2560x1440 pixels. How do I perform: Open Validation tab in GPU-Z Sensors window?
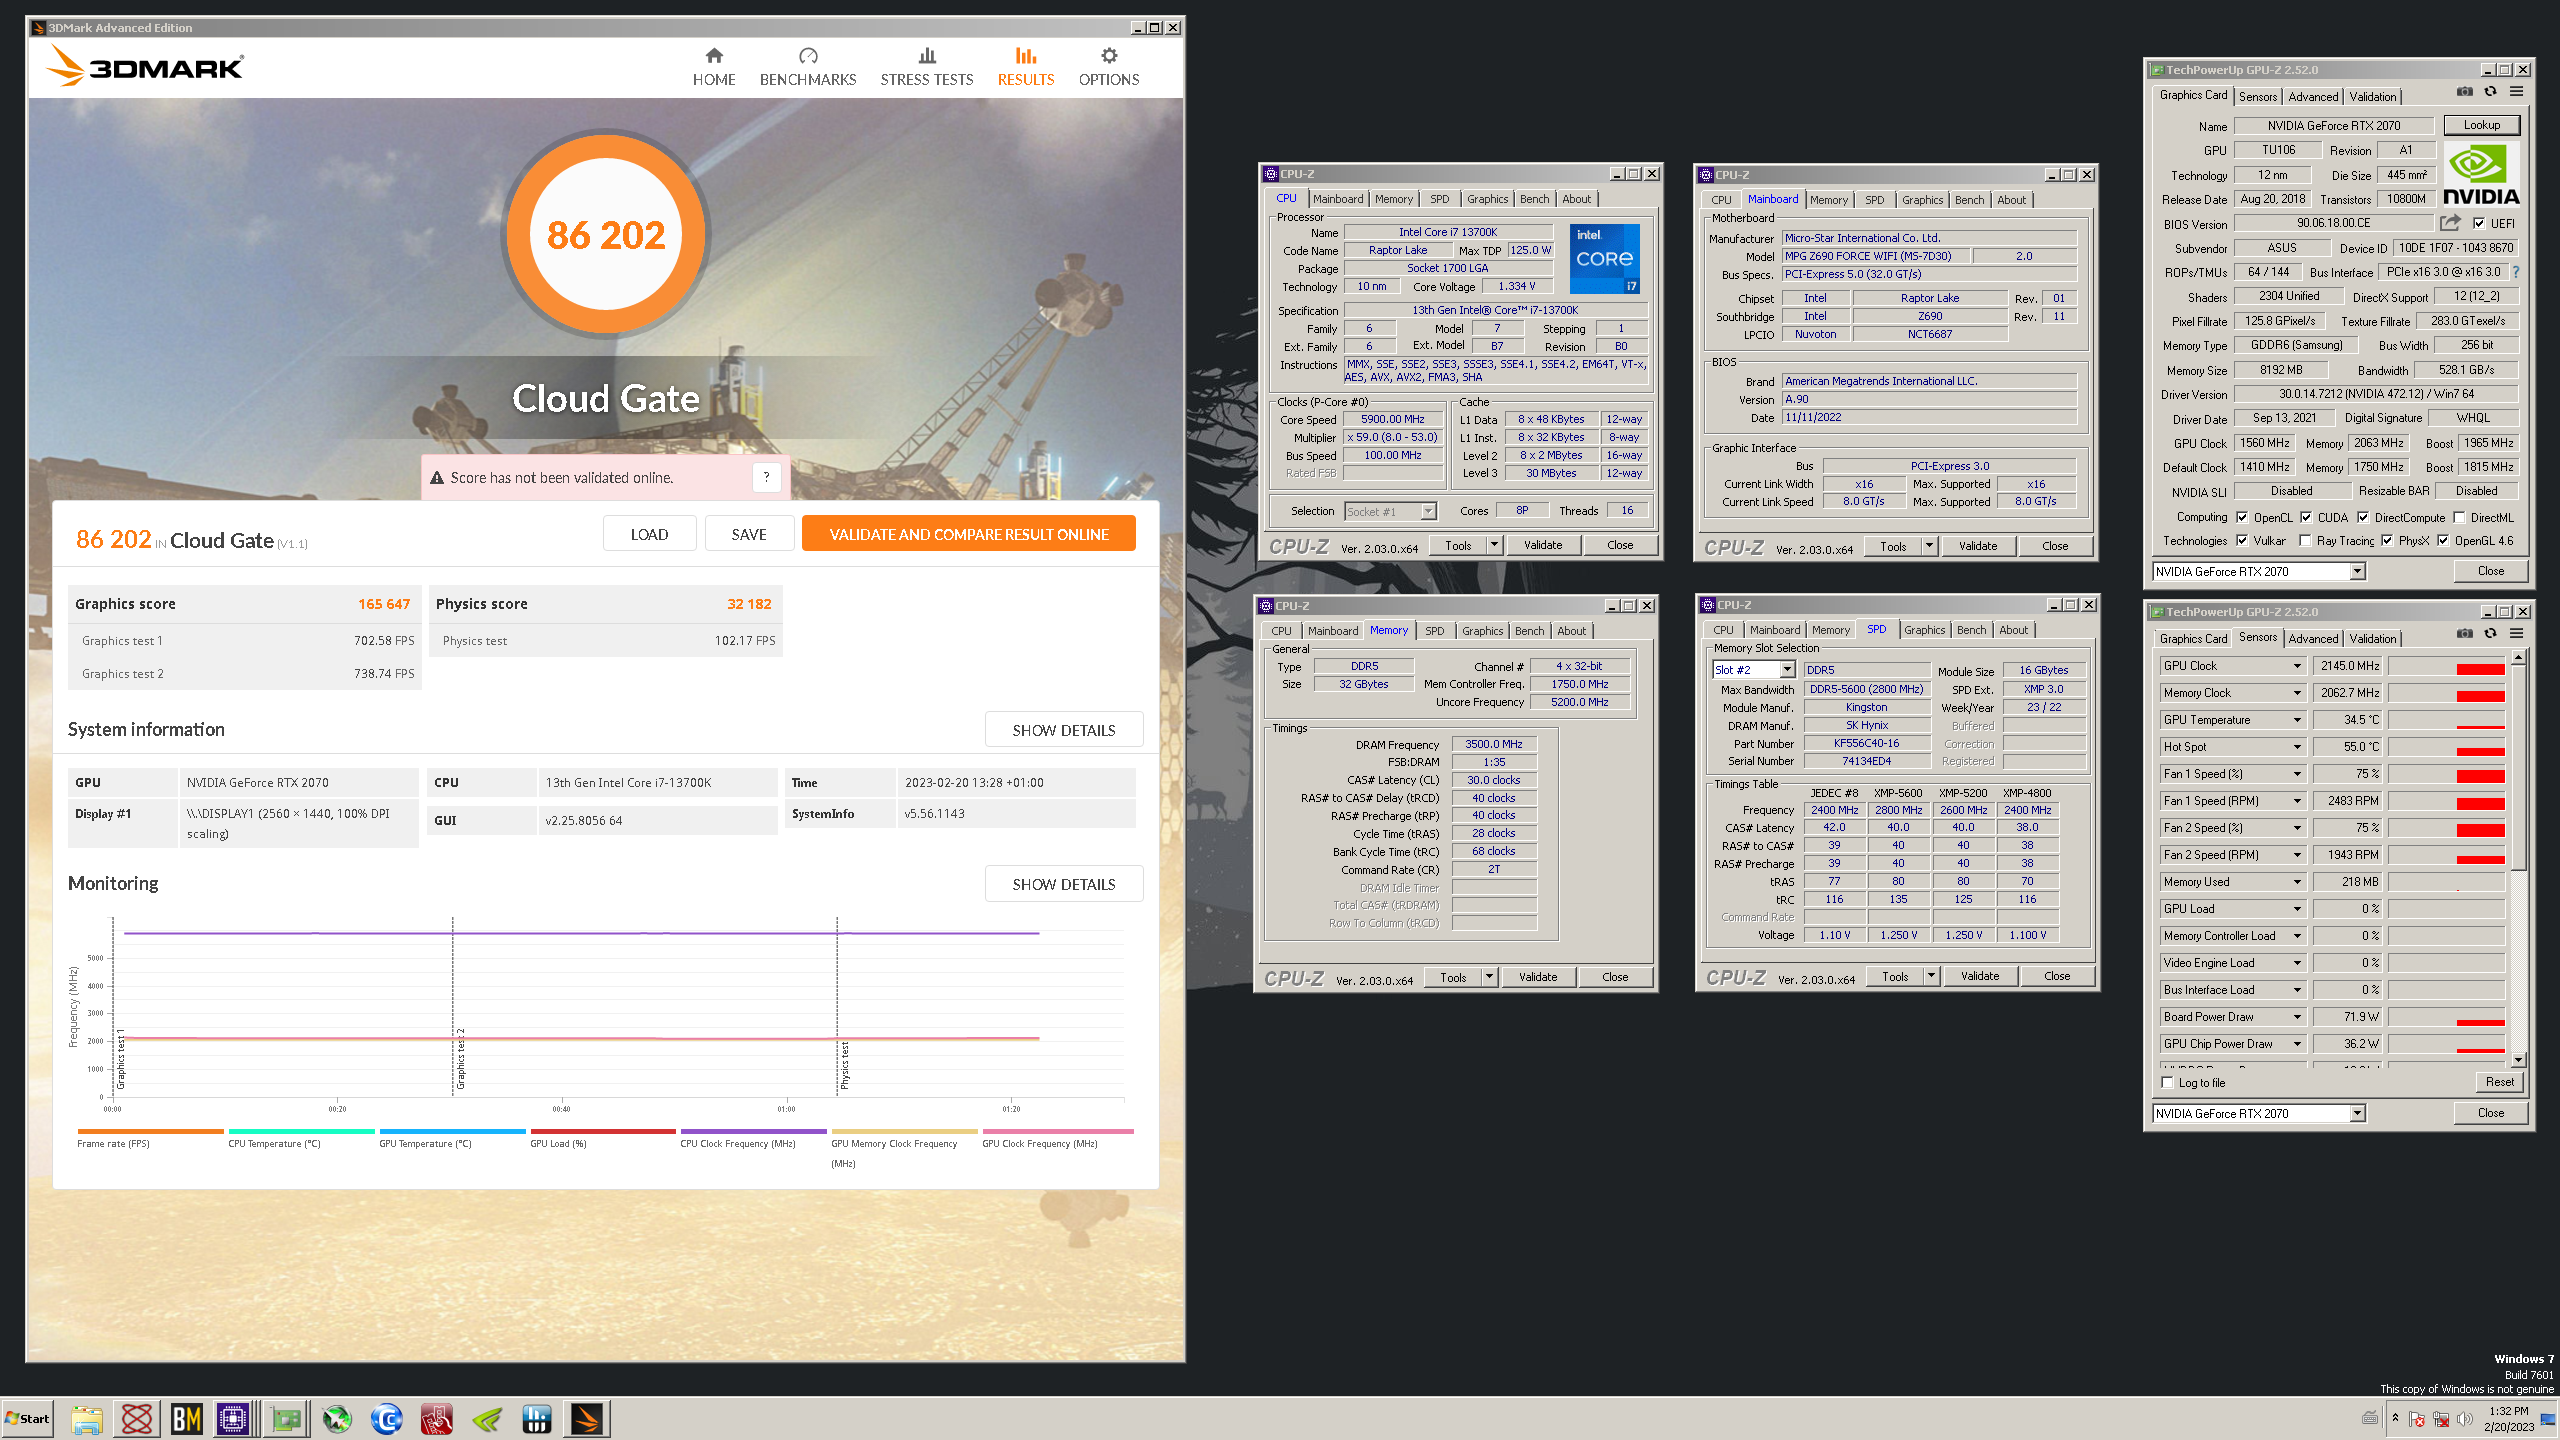pyautogui.click(x=2372, y=639)
